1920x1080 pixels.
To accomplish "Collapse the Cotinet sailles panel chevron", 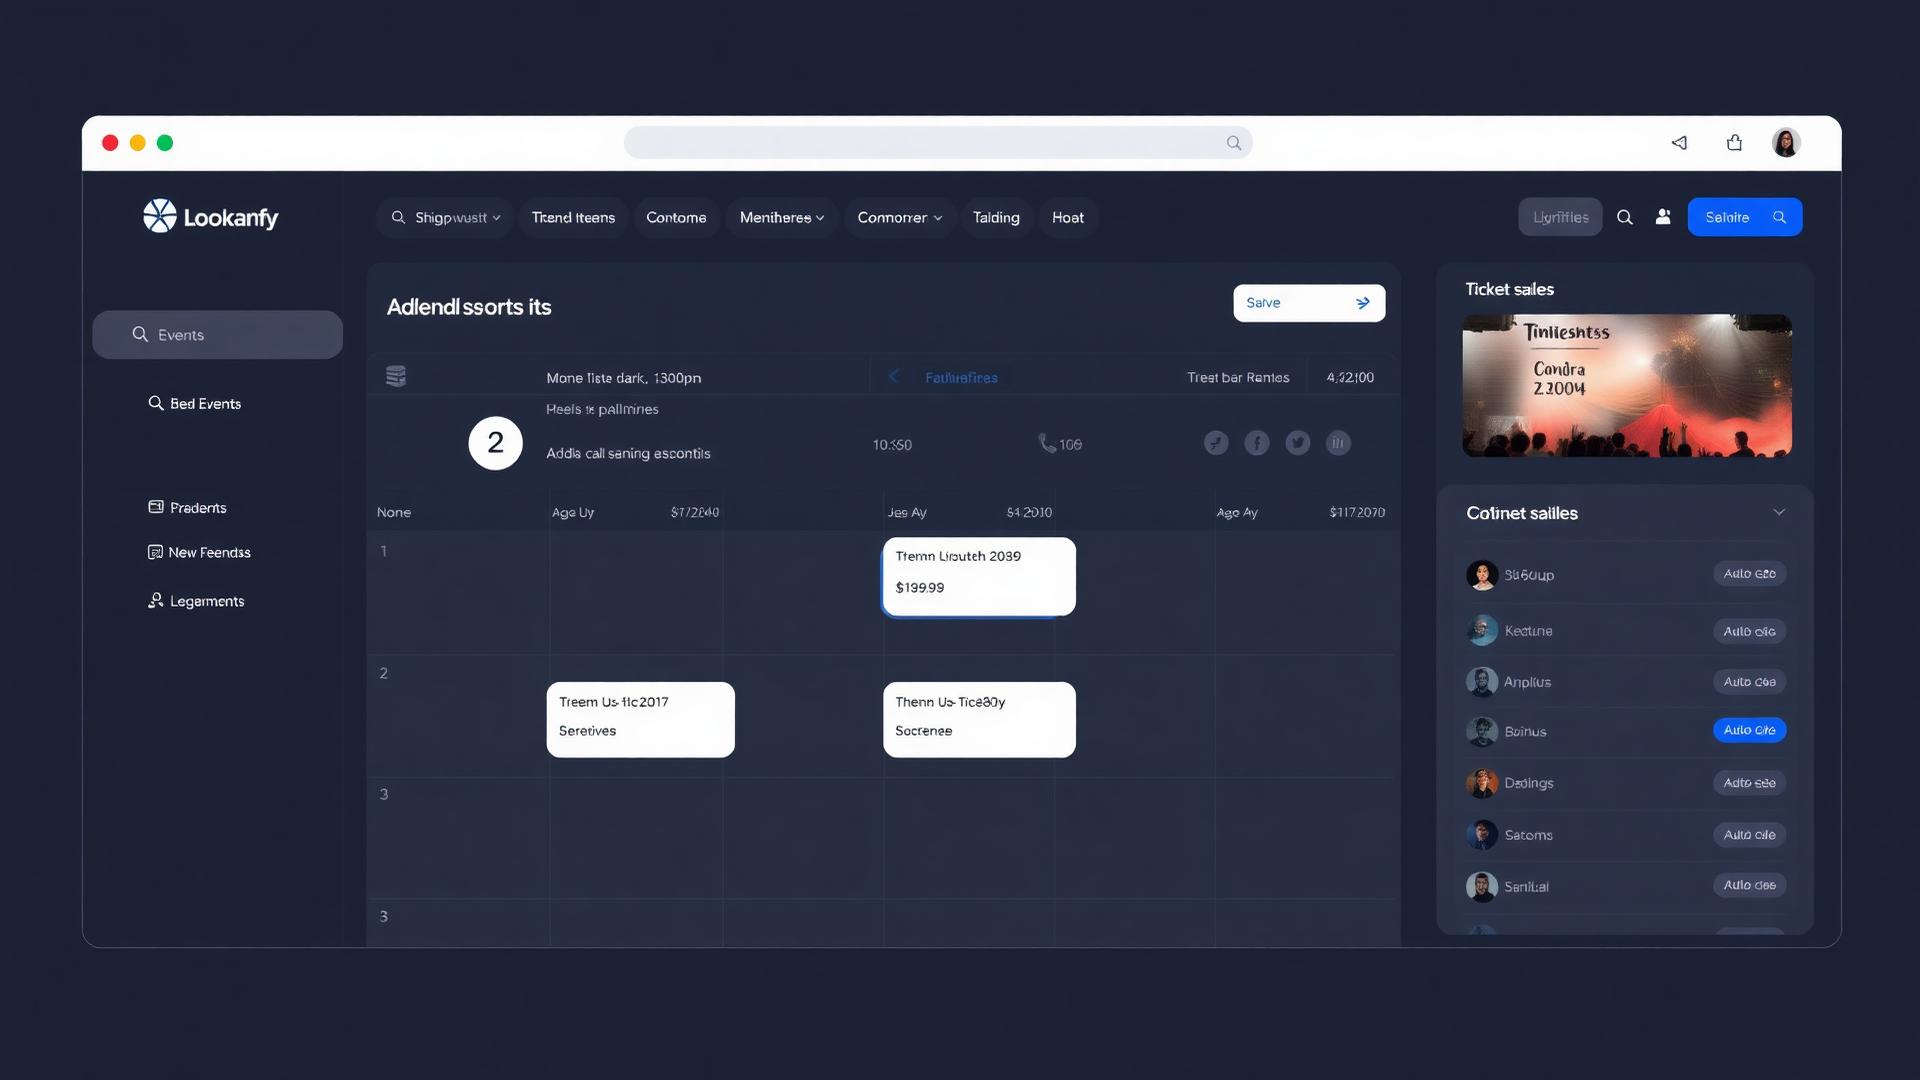I will (x=1779, y=512).
